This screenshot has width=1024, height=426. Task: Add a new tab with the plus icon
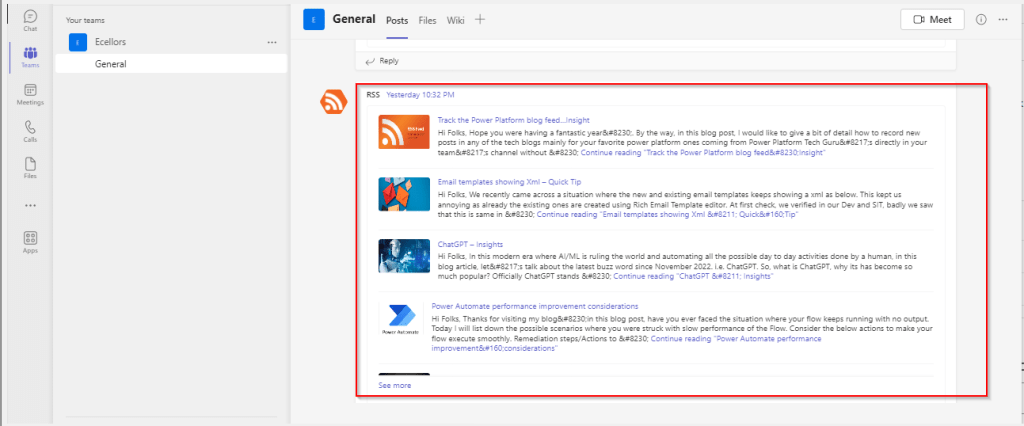point(480,19)
